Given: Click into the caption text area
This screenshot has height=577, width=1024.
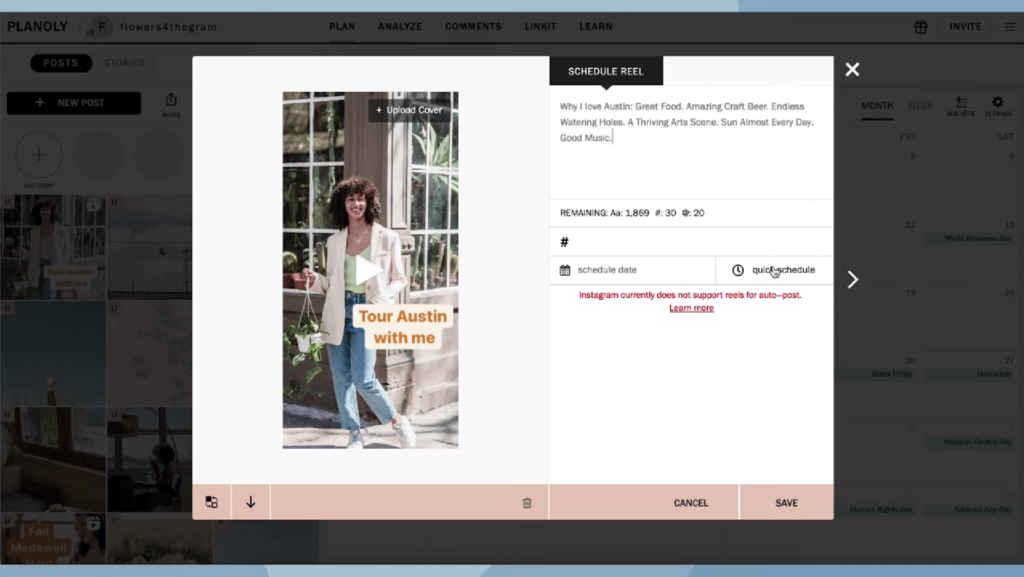Looking at the screenshot, I should click(x=691, y=142).
